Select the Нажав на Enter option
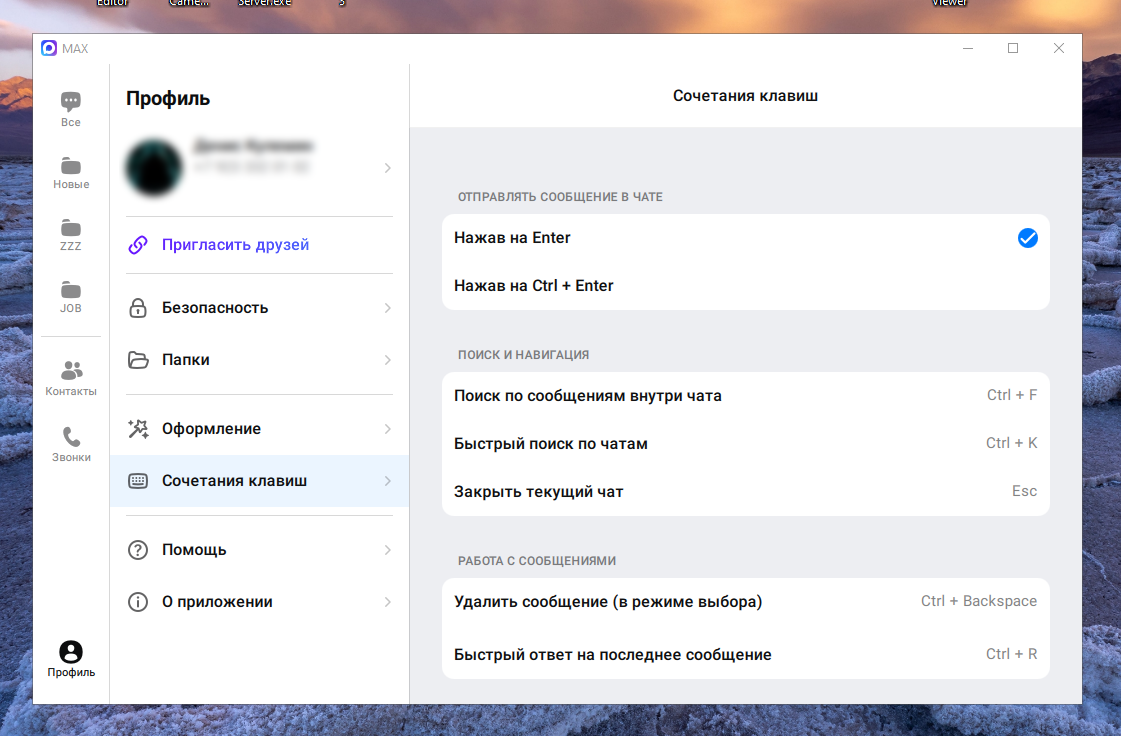The height and width of the screenshot is (736, 1121). [x=512, y=238]
